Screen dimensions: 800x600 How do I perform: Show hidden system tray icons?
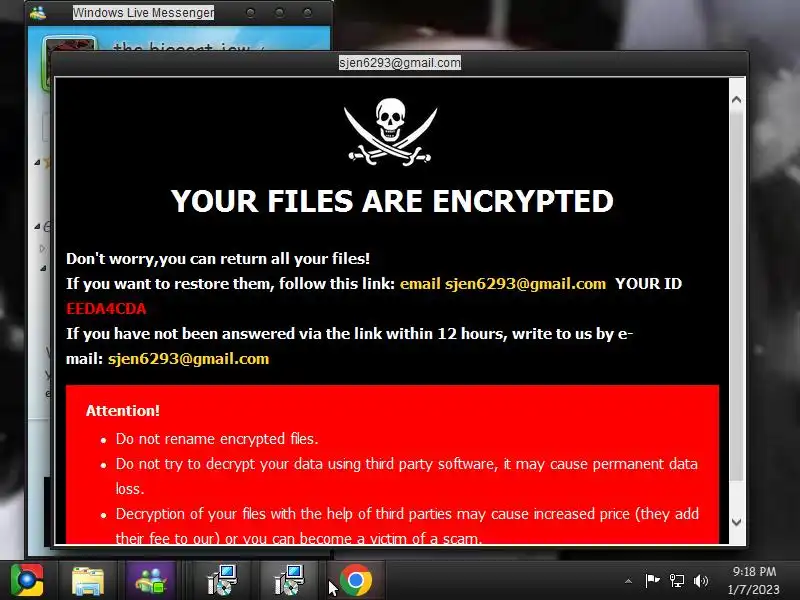[x=629, y=581]
